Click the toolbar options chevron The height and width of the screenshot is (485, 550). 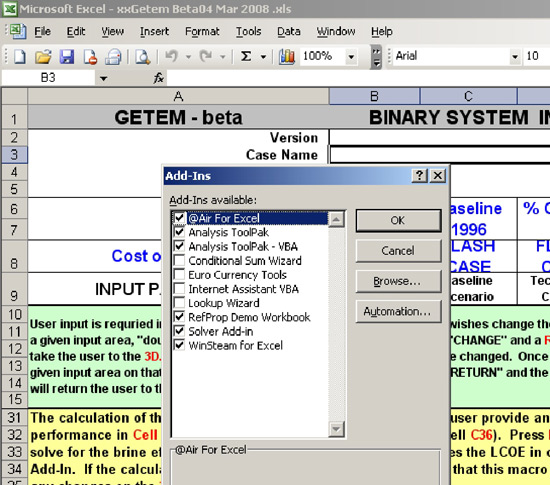pos(376,57)
